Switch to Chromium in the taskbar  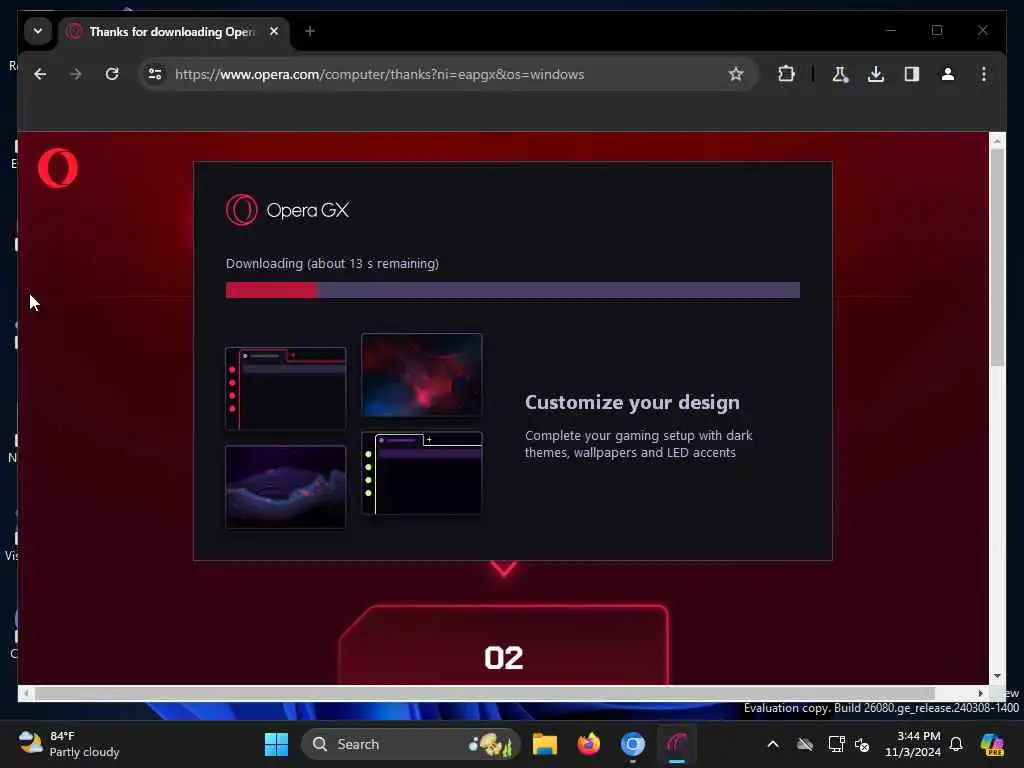coord(632,744)
